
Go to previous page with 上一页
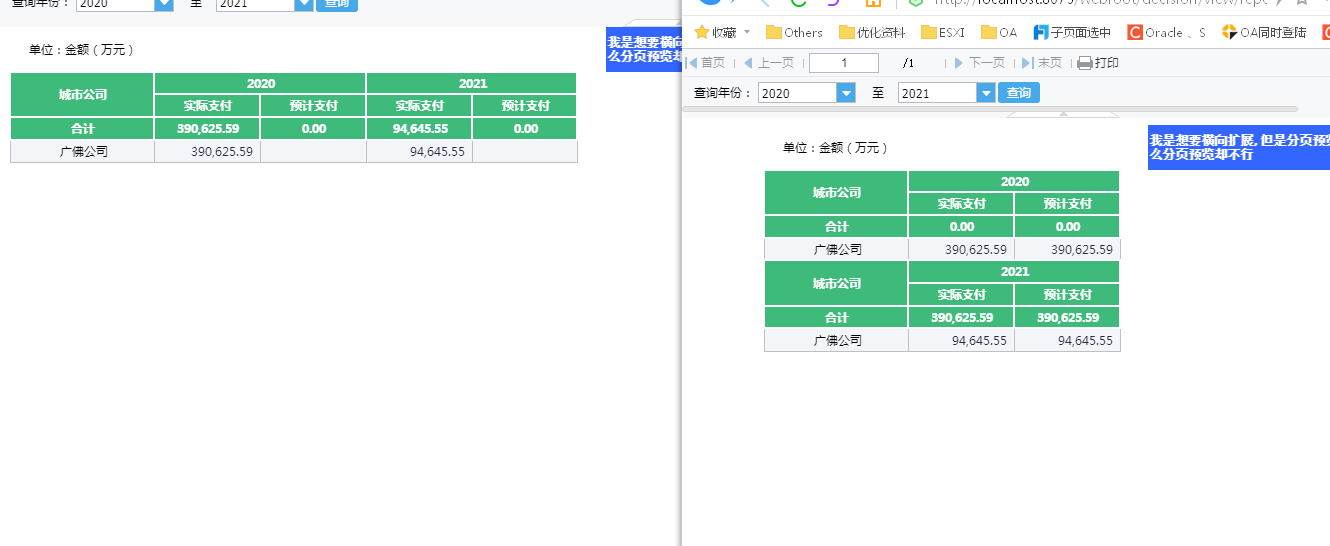click(x=769, y=63)
